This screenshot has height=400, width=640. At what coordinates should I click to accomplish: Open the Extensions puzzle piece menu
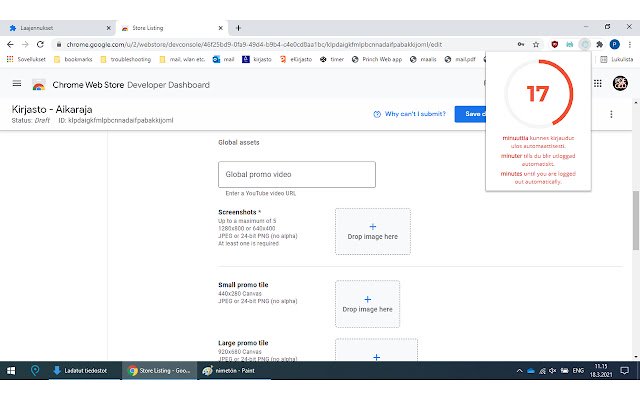[x=600, y=44]
